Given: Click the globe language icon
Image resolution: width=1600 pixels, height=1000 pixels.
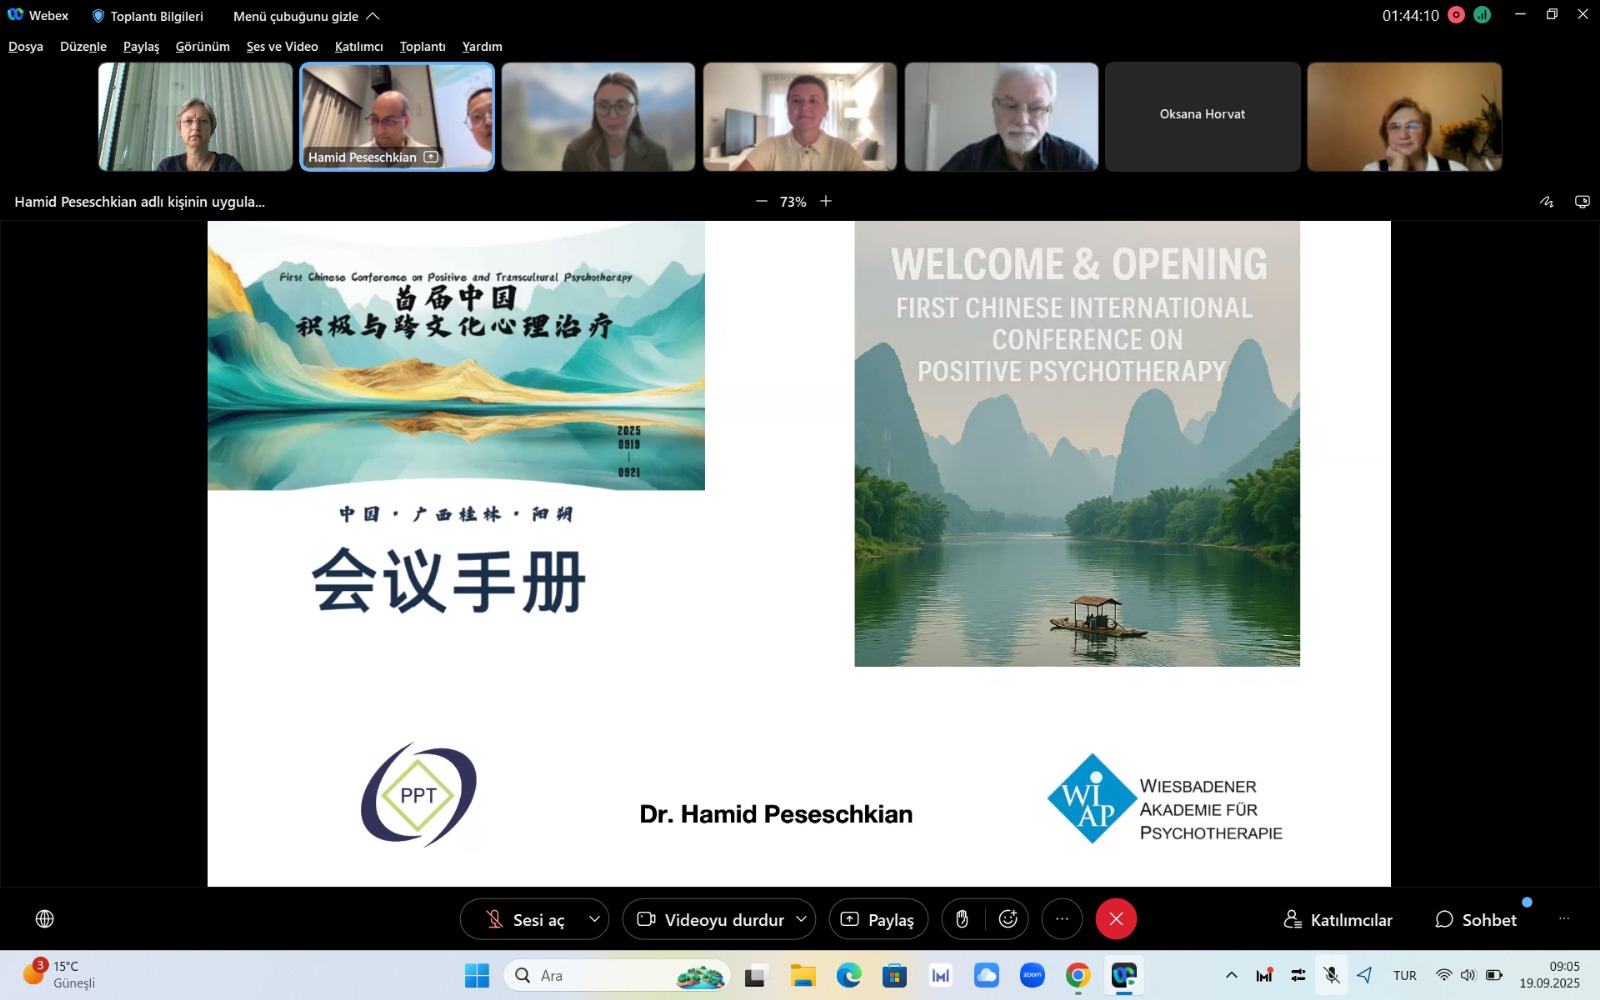Looking at the screenshot, I should point(45,919).
